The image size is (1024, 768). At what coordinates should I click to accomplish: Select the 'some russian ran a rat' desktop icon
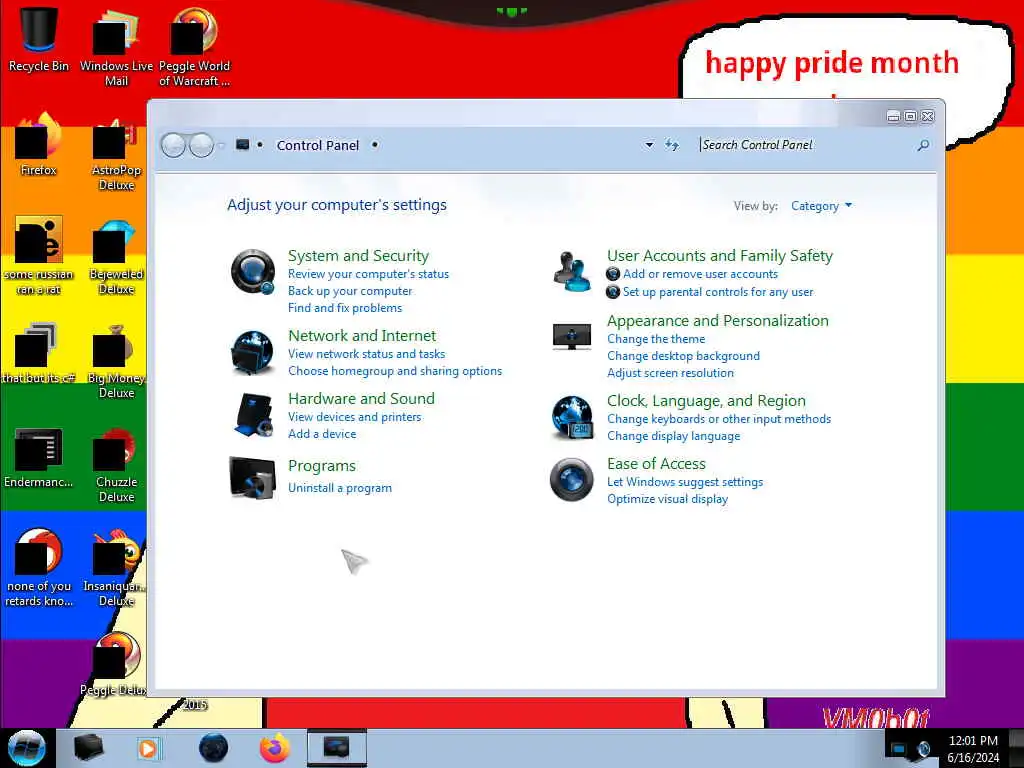coord(39,255)
